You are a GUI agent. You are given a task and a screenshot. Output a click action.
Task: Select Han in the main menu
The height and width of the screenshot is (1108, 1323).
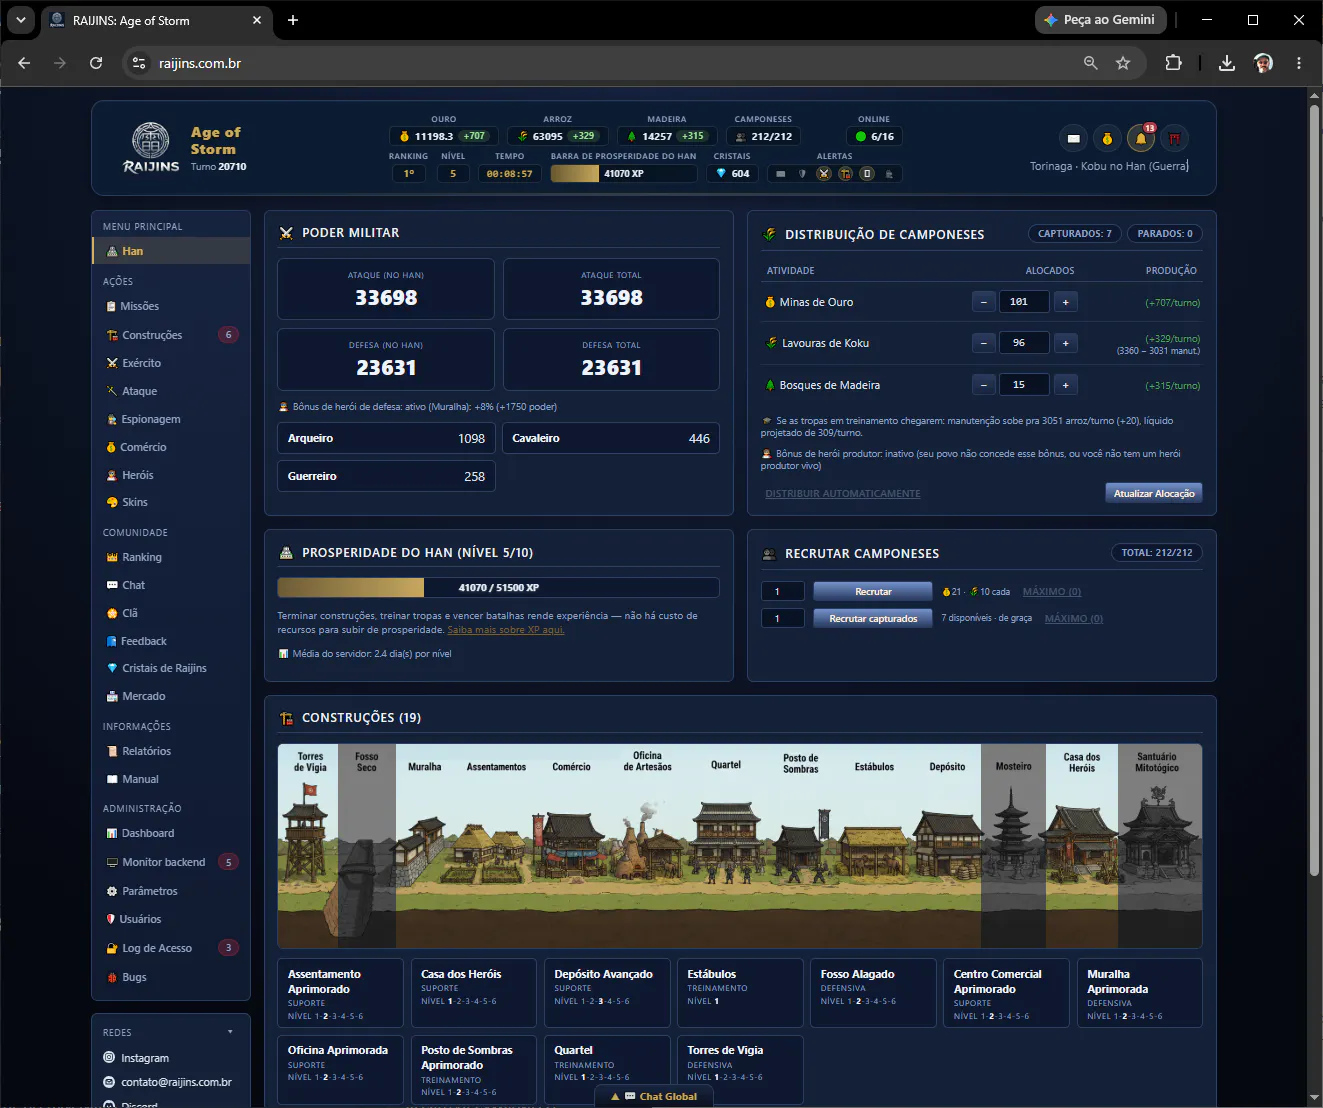[x=171, y=251]
